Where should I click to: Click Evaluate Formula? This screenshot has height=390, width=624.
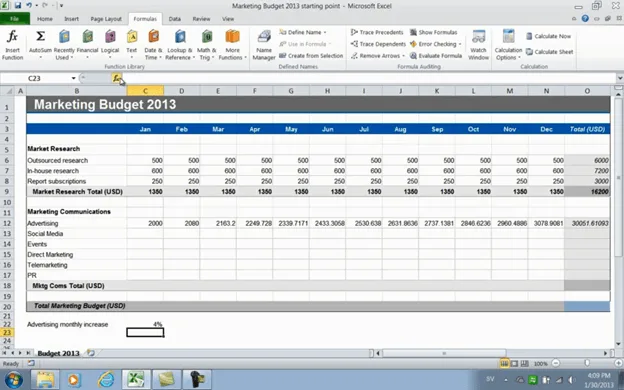436,56
